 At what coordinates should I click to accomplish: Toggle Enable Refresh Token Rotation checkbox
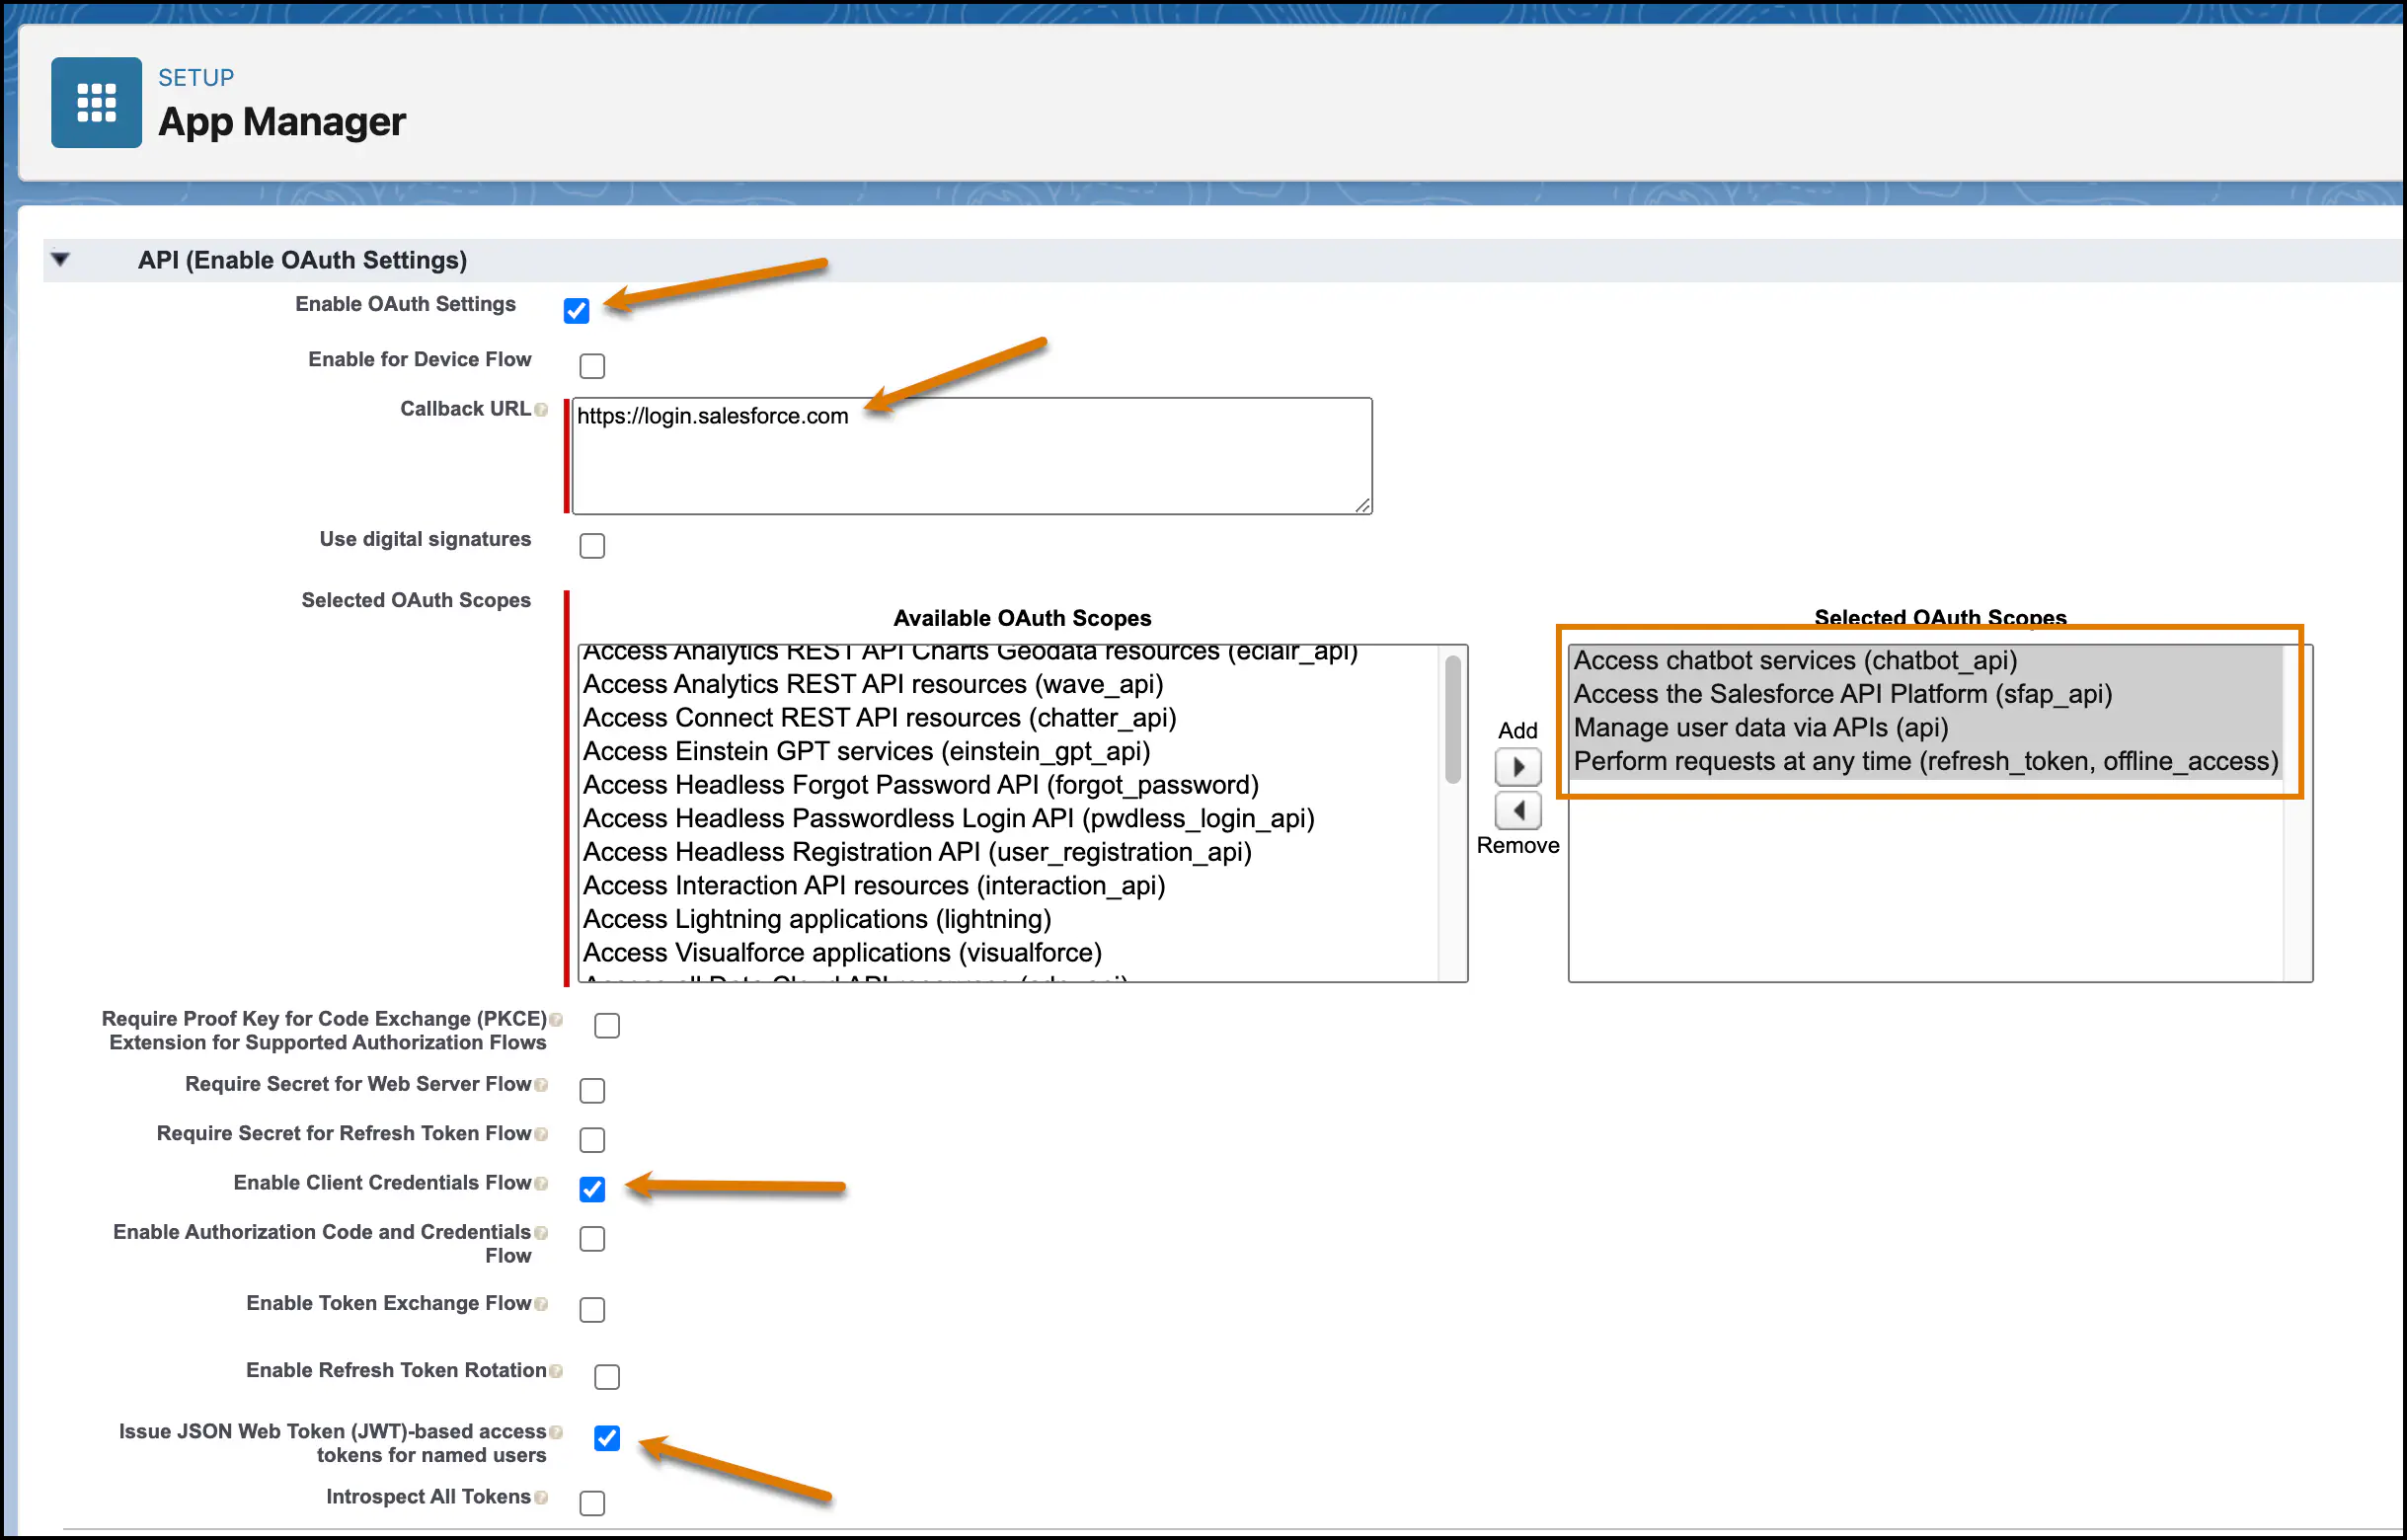[x=607, y=1377]
